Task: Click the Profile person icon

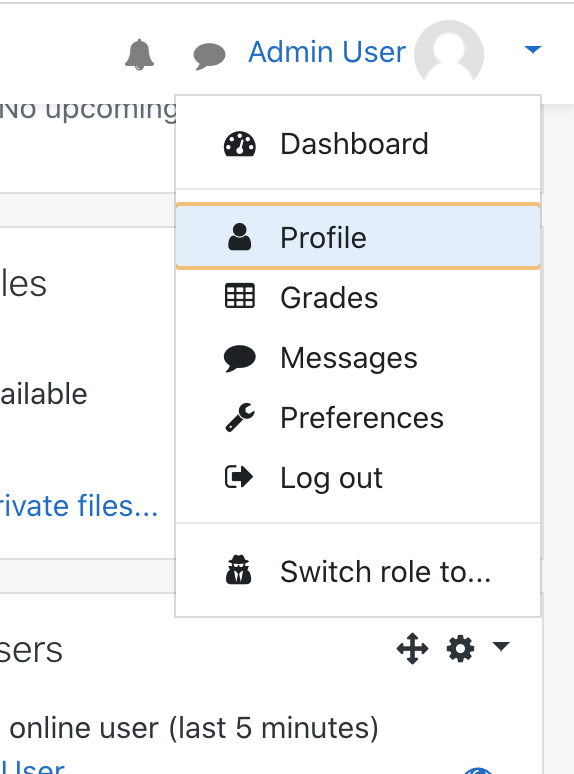Action: coord(239,237)
